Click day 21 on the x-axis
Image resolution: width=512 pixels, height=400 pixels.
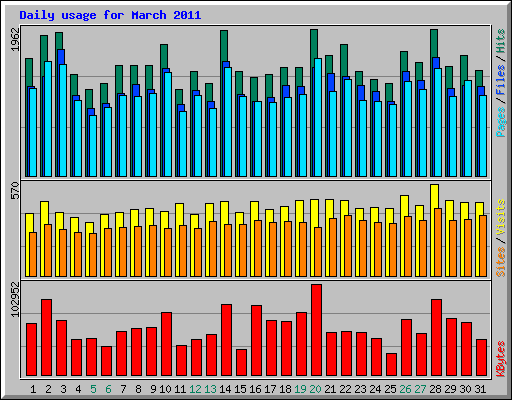coord(330,389)
